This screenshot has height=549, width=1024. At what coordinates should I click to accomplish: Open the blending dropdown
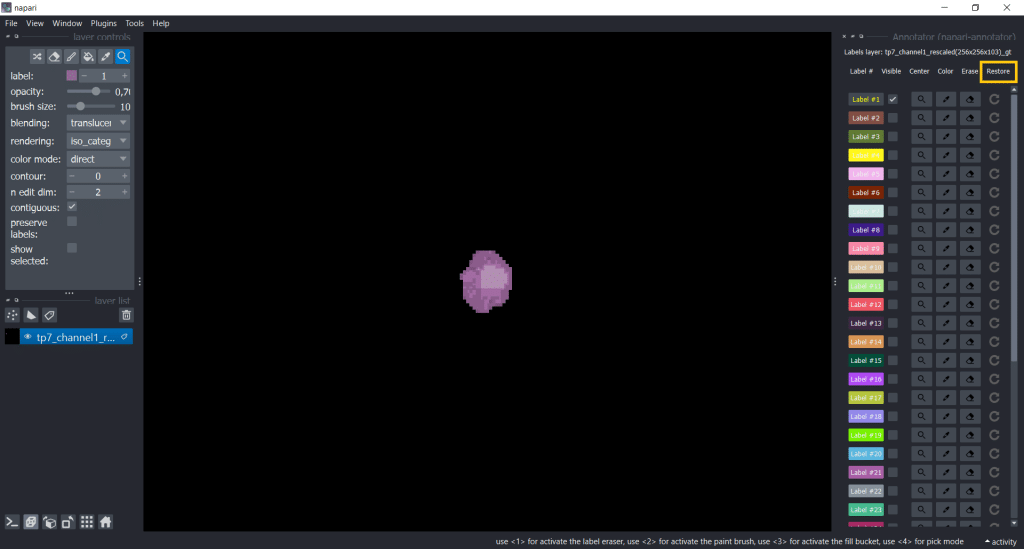coord(99,123)
